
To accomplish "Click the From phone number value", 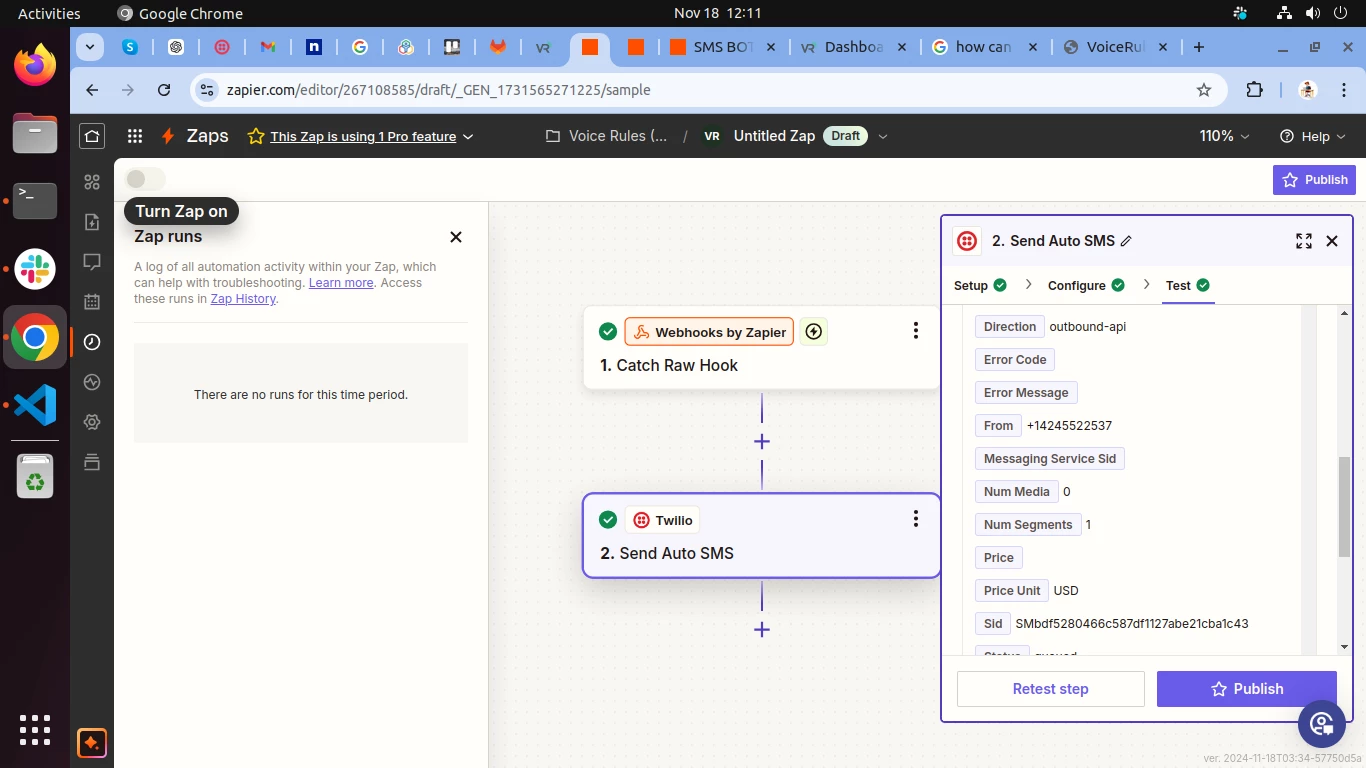I will 1069,426.
